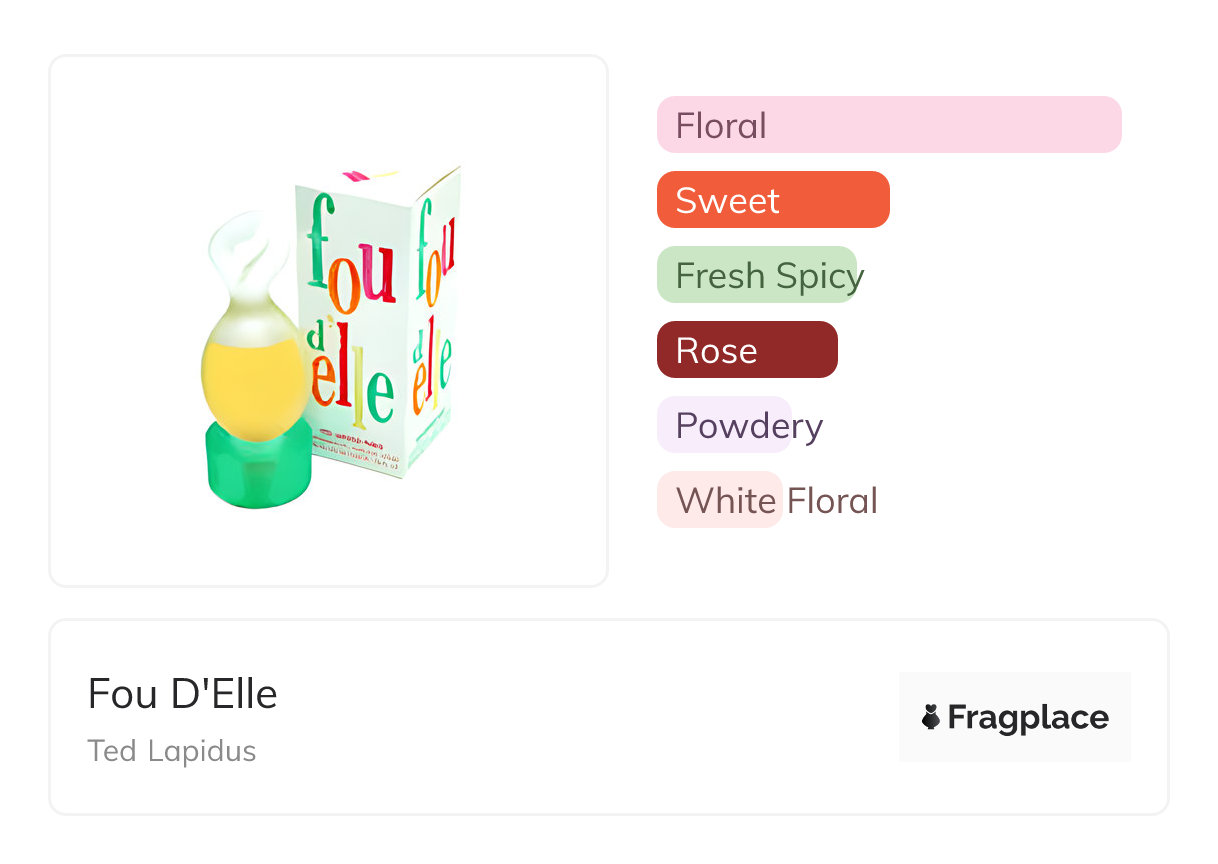
Task: Select the pink Floral accord bar
Action: click(x=888, y=125)
